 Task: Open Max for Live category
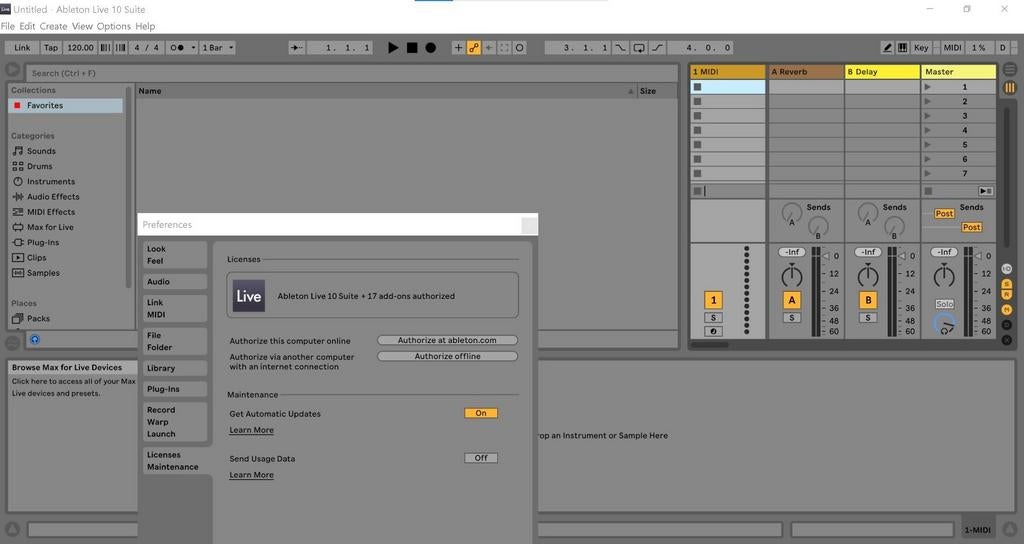pyautogui.click(x=50, y=227)
